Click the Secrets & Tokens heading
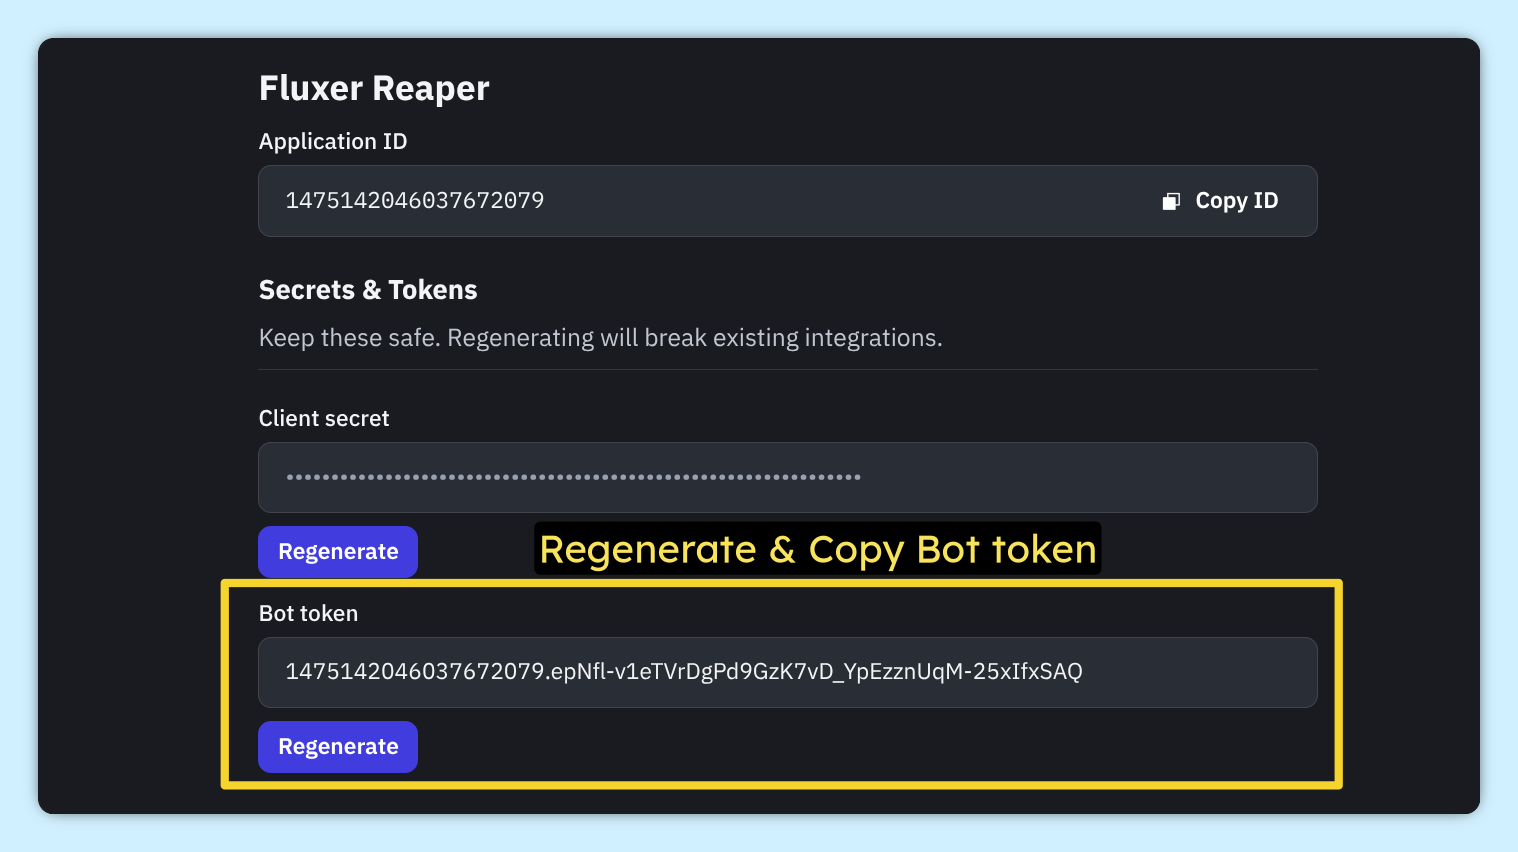1518x852 pixels. [368, 290]
